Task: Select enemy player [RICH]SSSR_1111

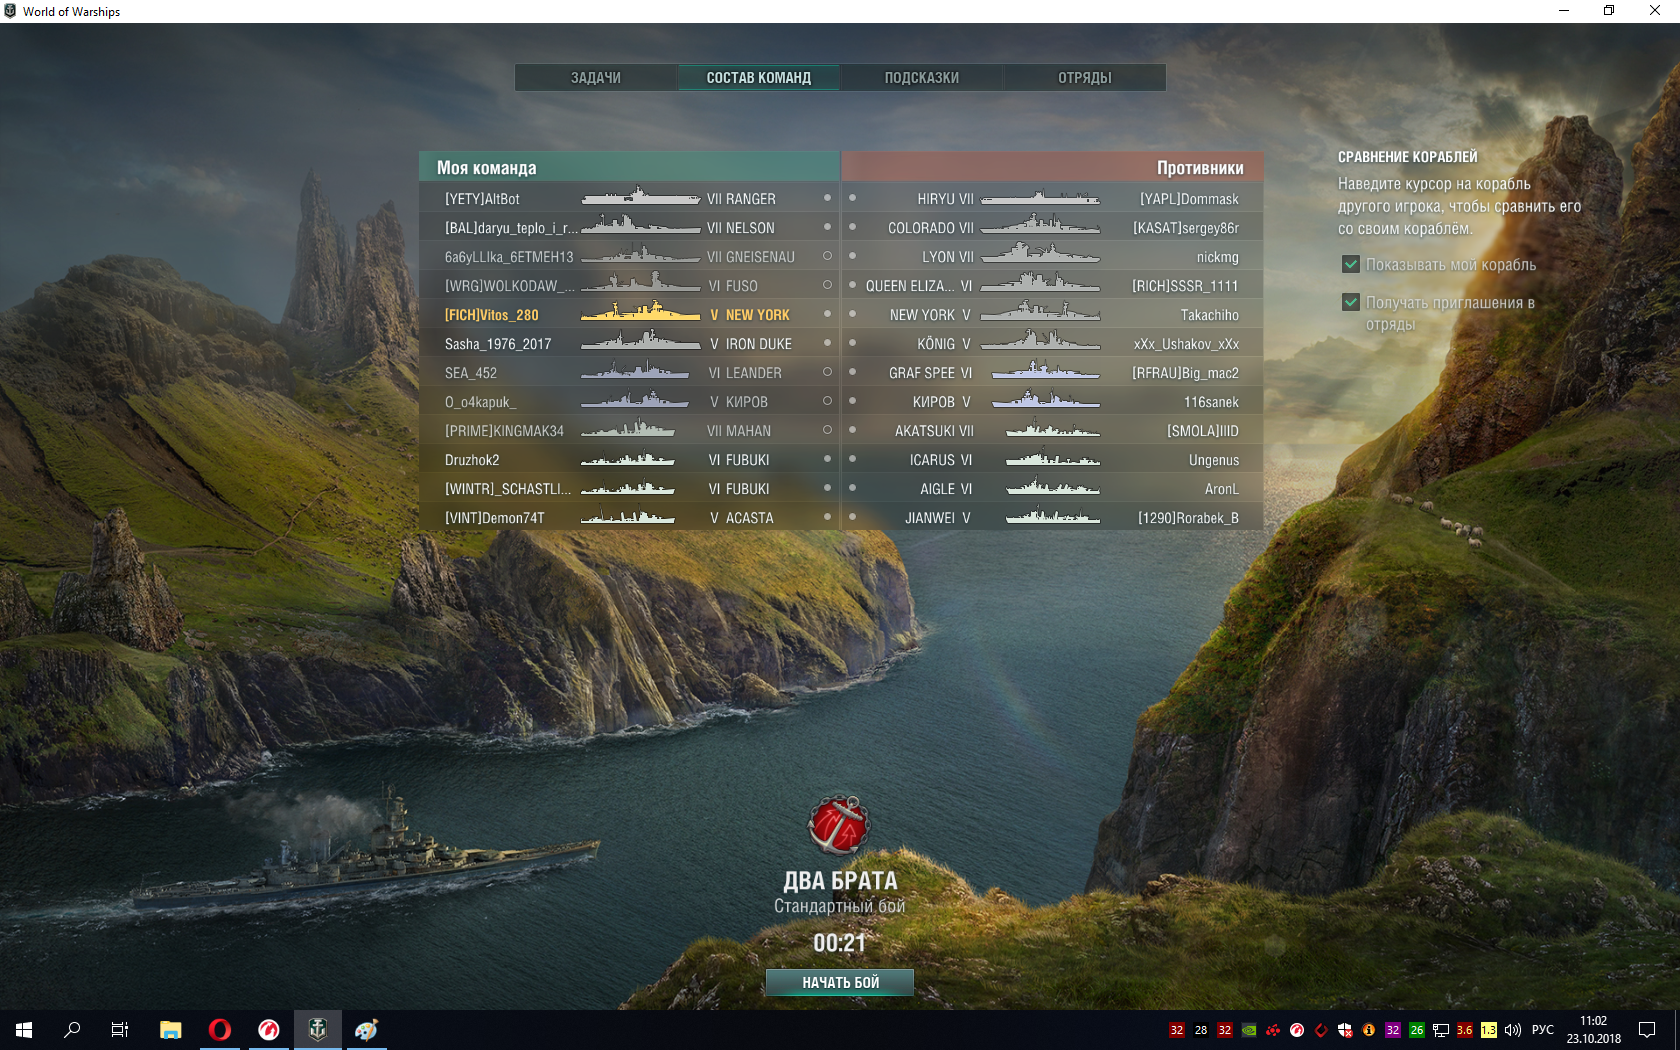Action: 1185,286
